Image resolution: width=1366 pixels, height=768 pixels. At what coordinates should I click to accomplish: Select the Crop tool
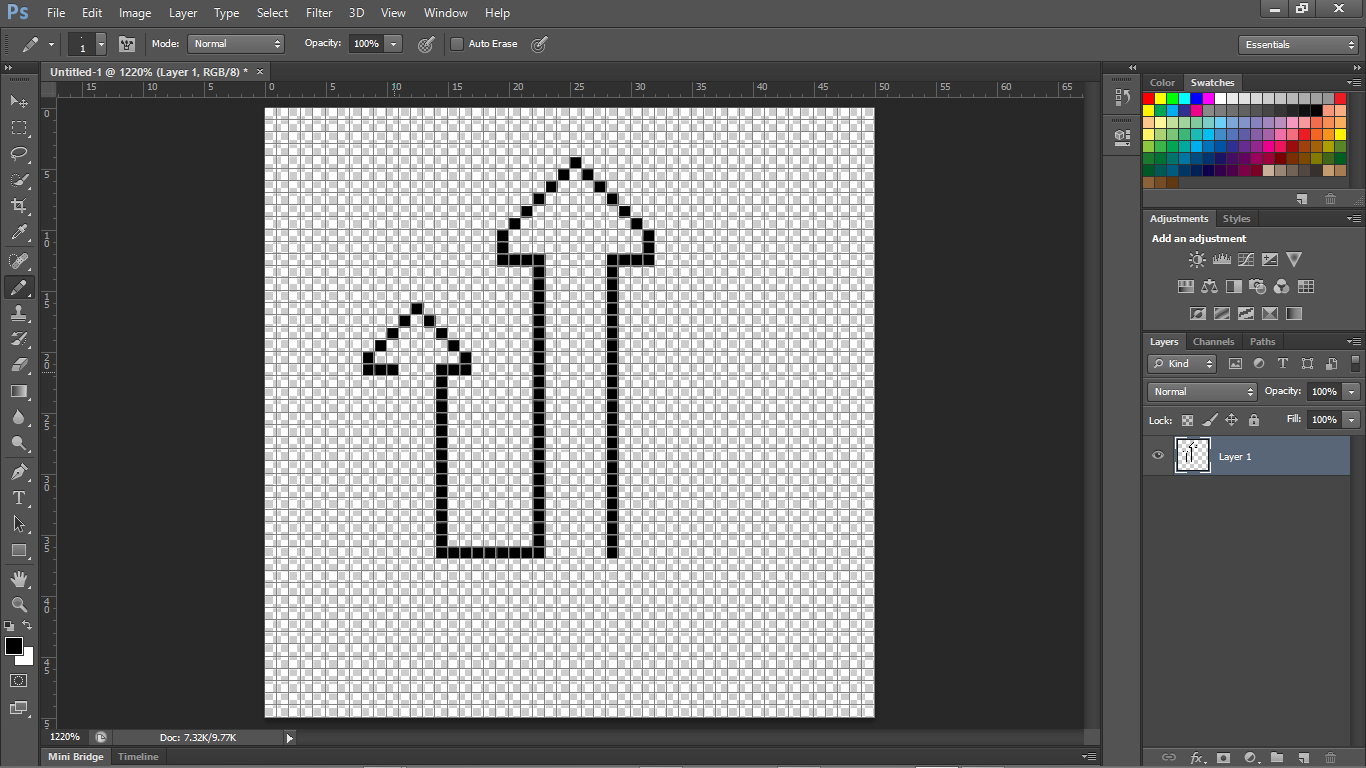pos(19,206)
